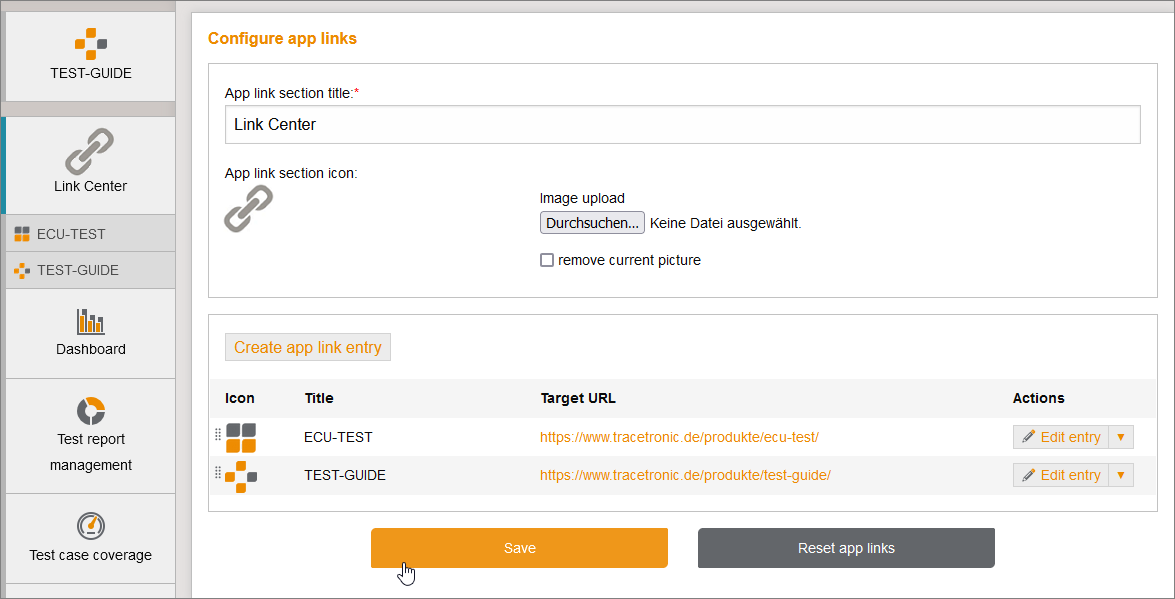Click the TEST-GUIDE icon in the table
The width and height of the screenshot is (1175, 599).
click(x=241, y=477)
